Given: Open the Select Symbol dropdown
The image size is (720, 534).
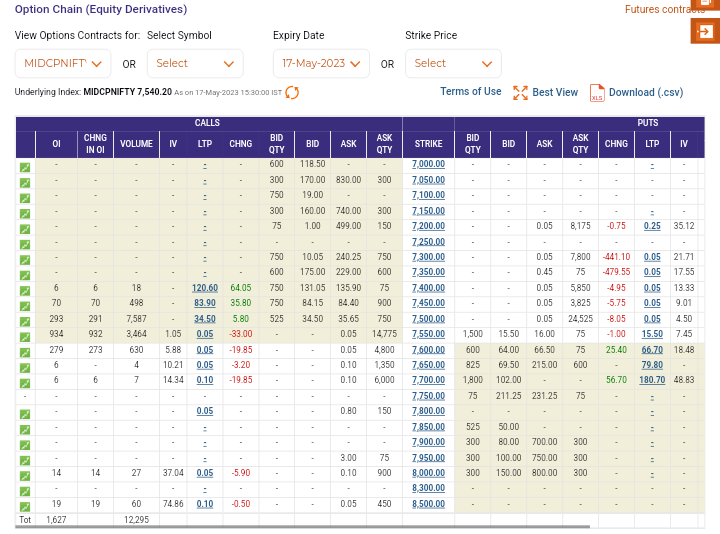Looking at the screenshot, I should click(195, 63).
